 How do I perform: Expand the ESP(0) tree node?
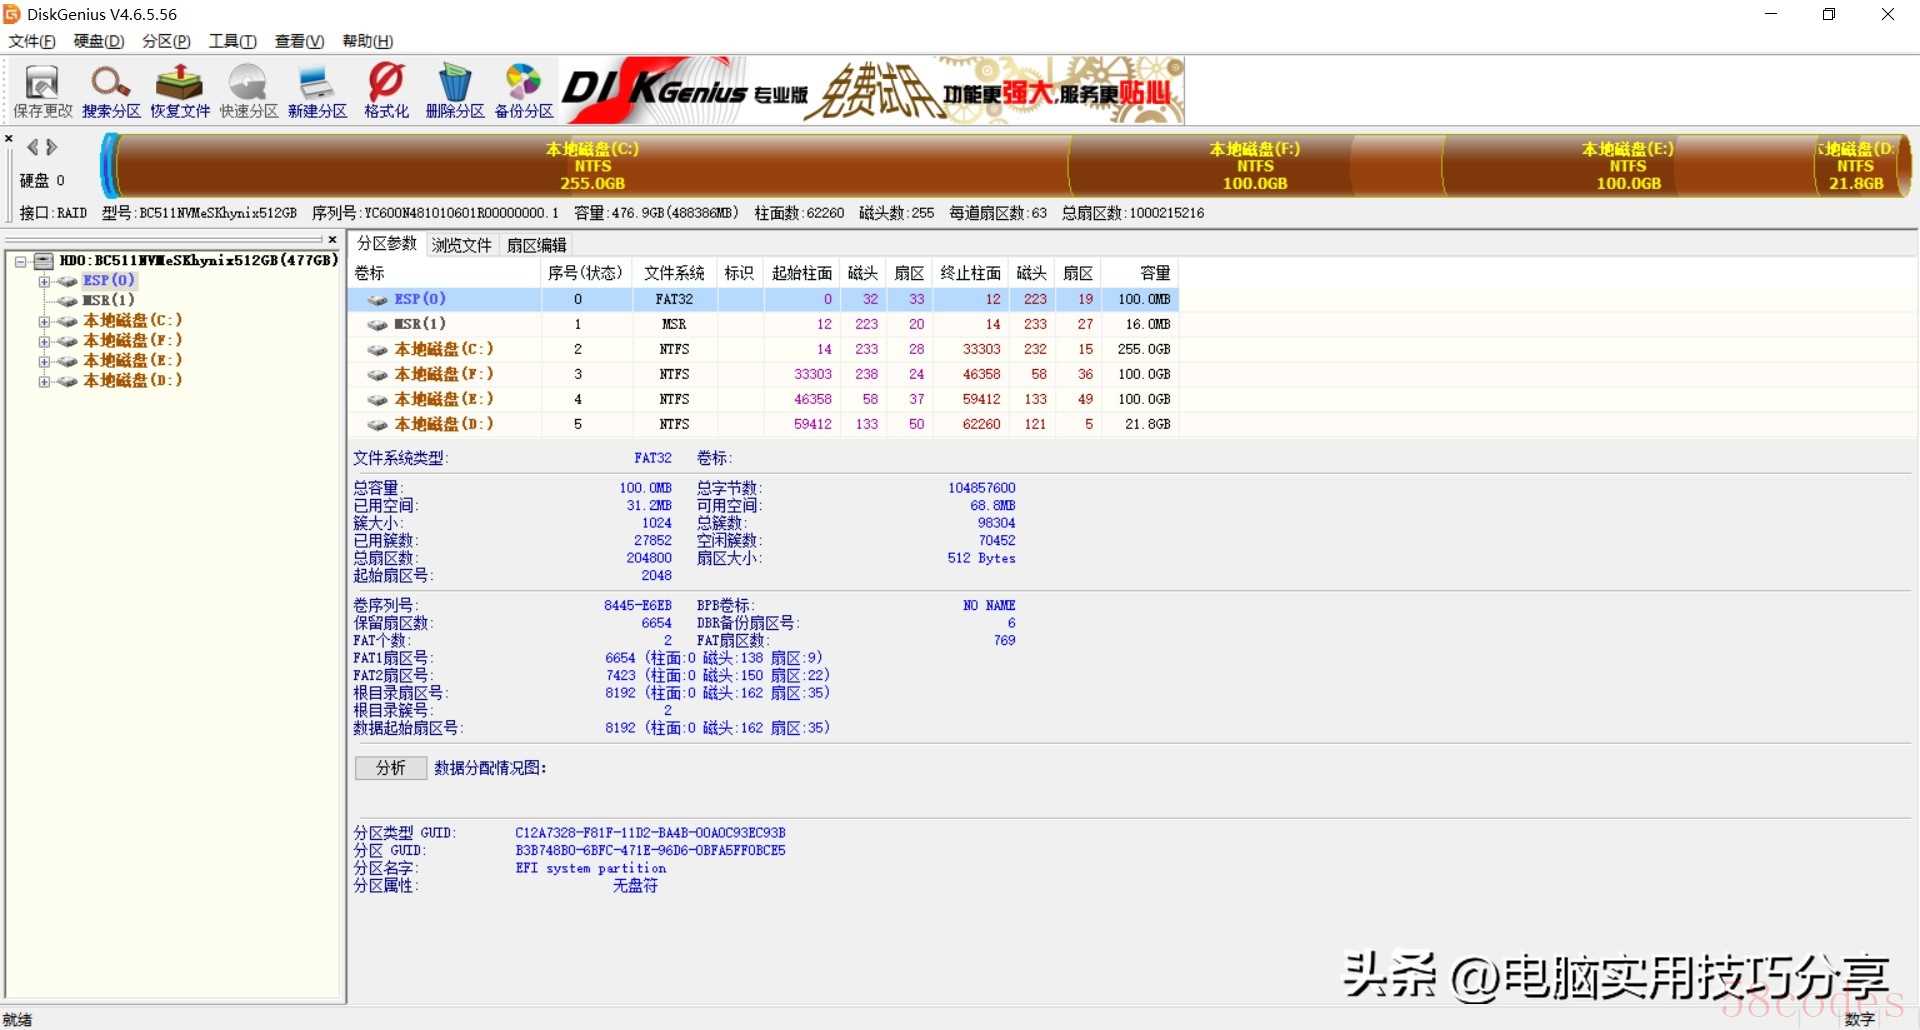[x=44, y=281]
